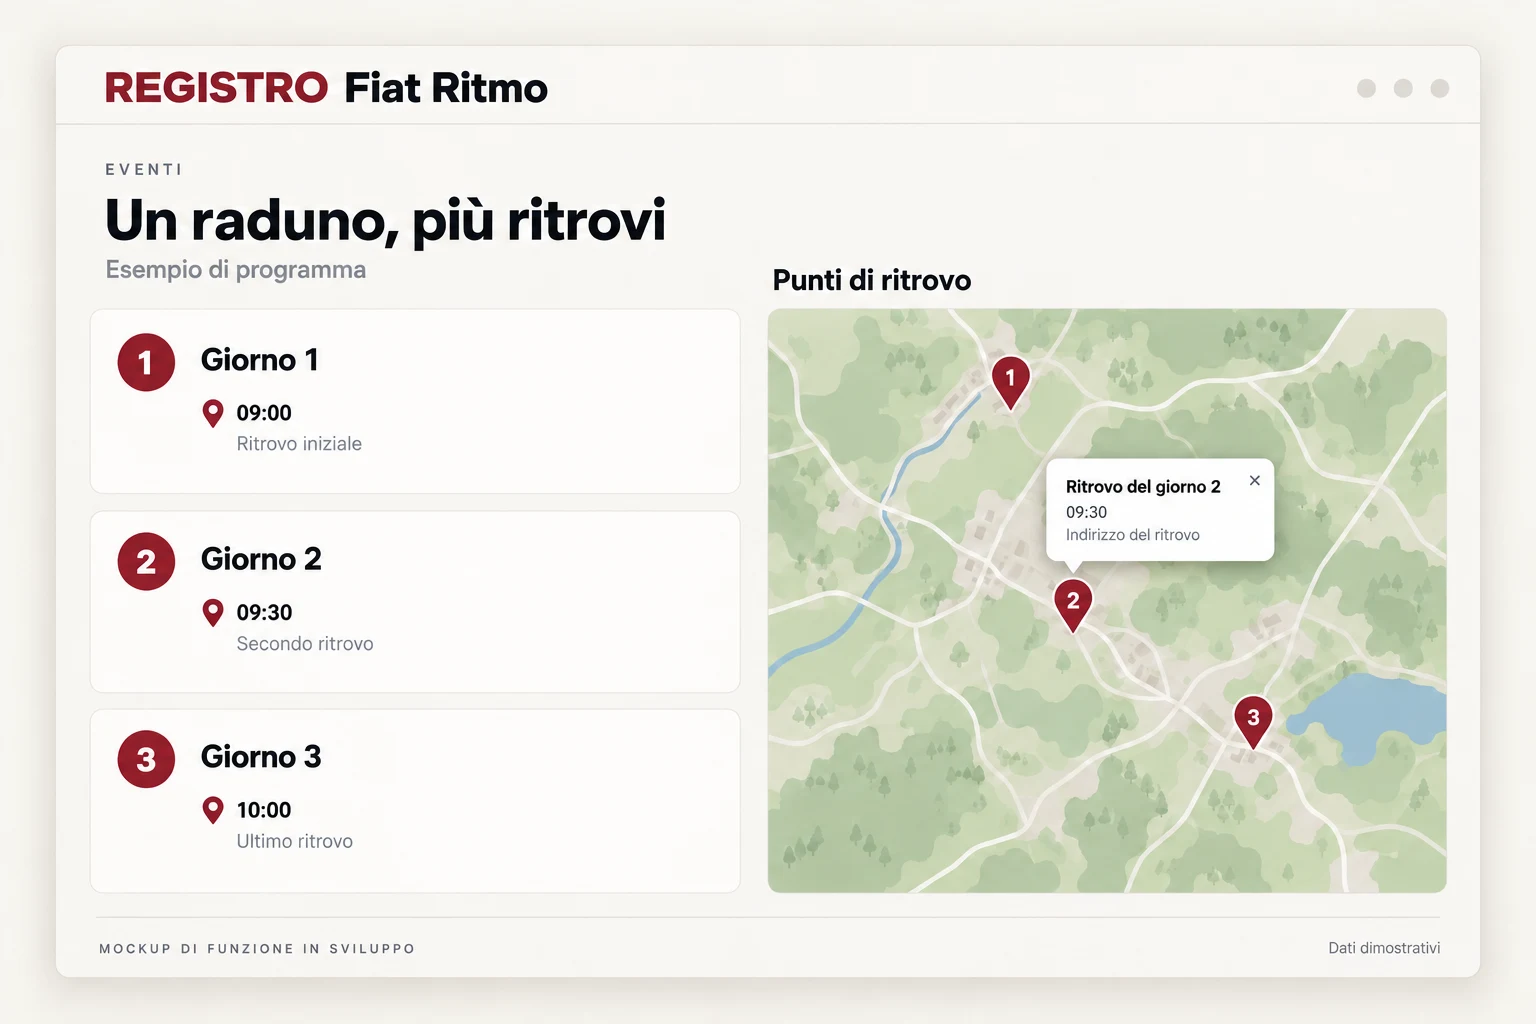Click the red circle badge numbered 3
The width and height of the screenshot is (1536, 1024).
point(146,760)
